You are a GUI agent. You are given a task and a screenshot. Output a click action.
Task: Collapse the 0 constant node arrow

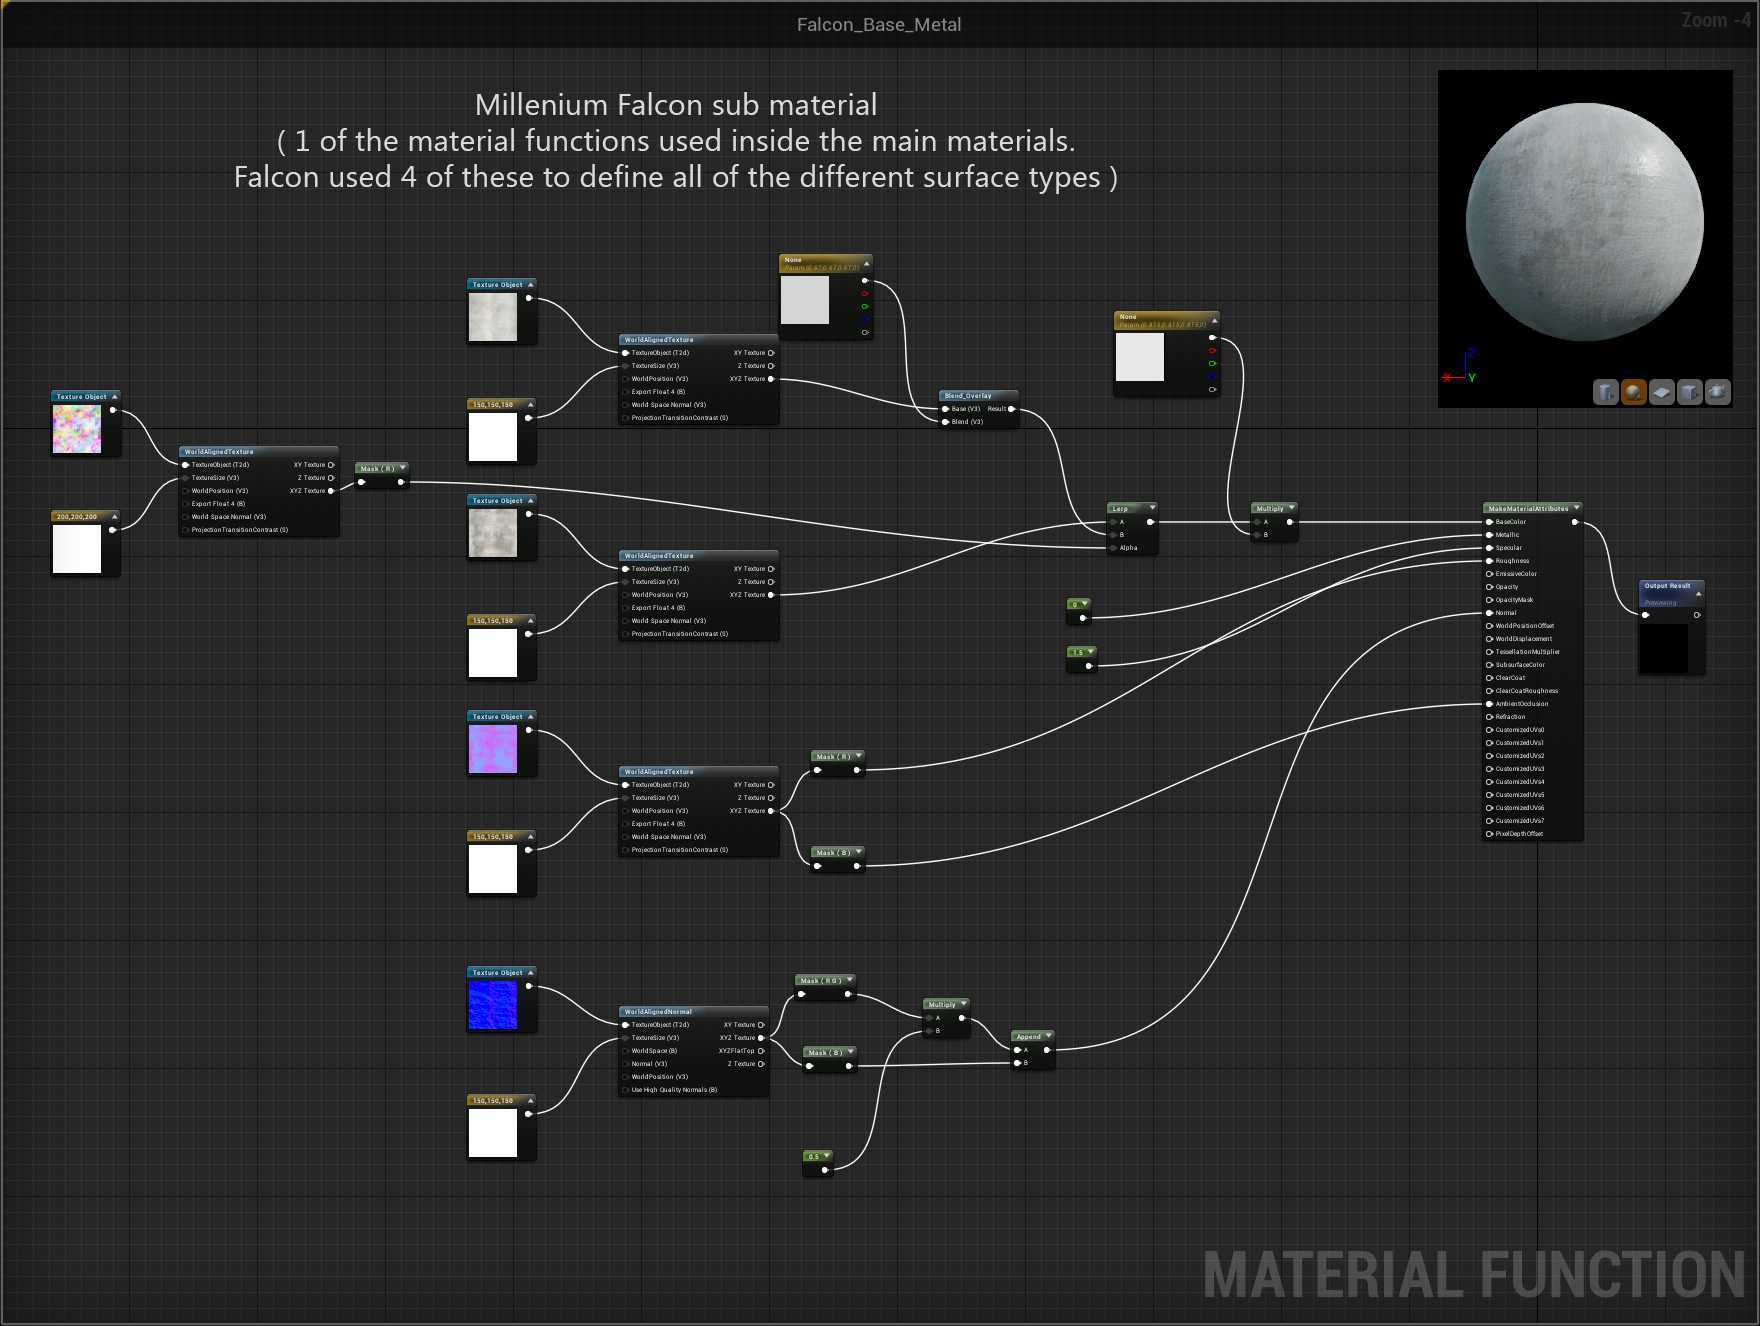[1084, 604]
